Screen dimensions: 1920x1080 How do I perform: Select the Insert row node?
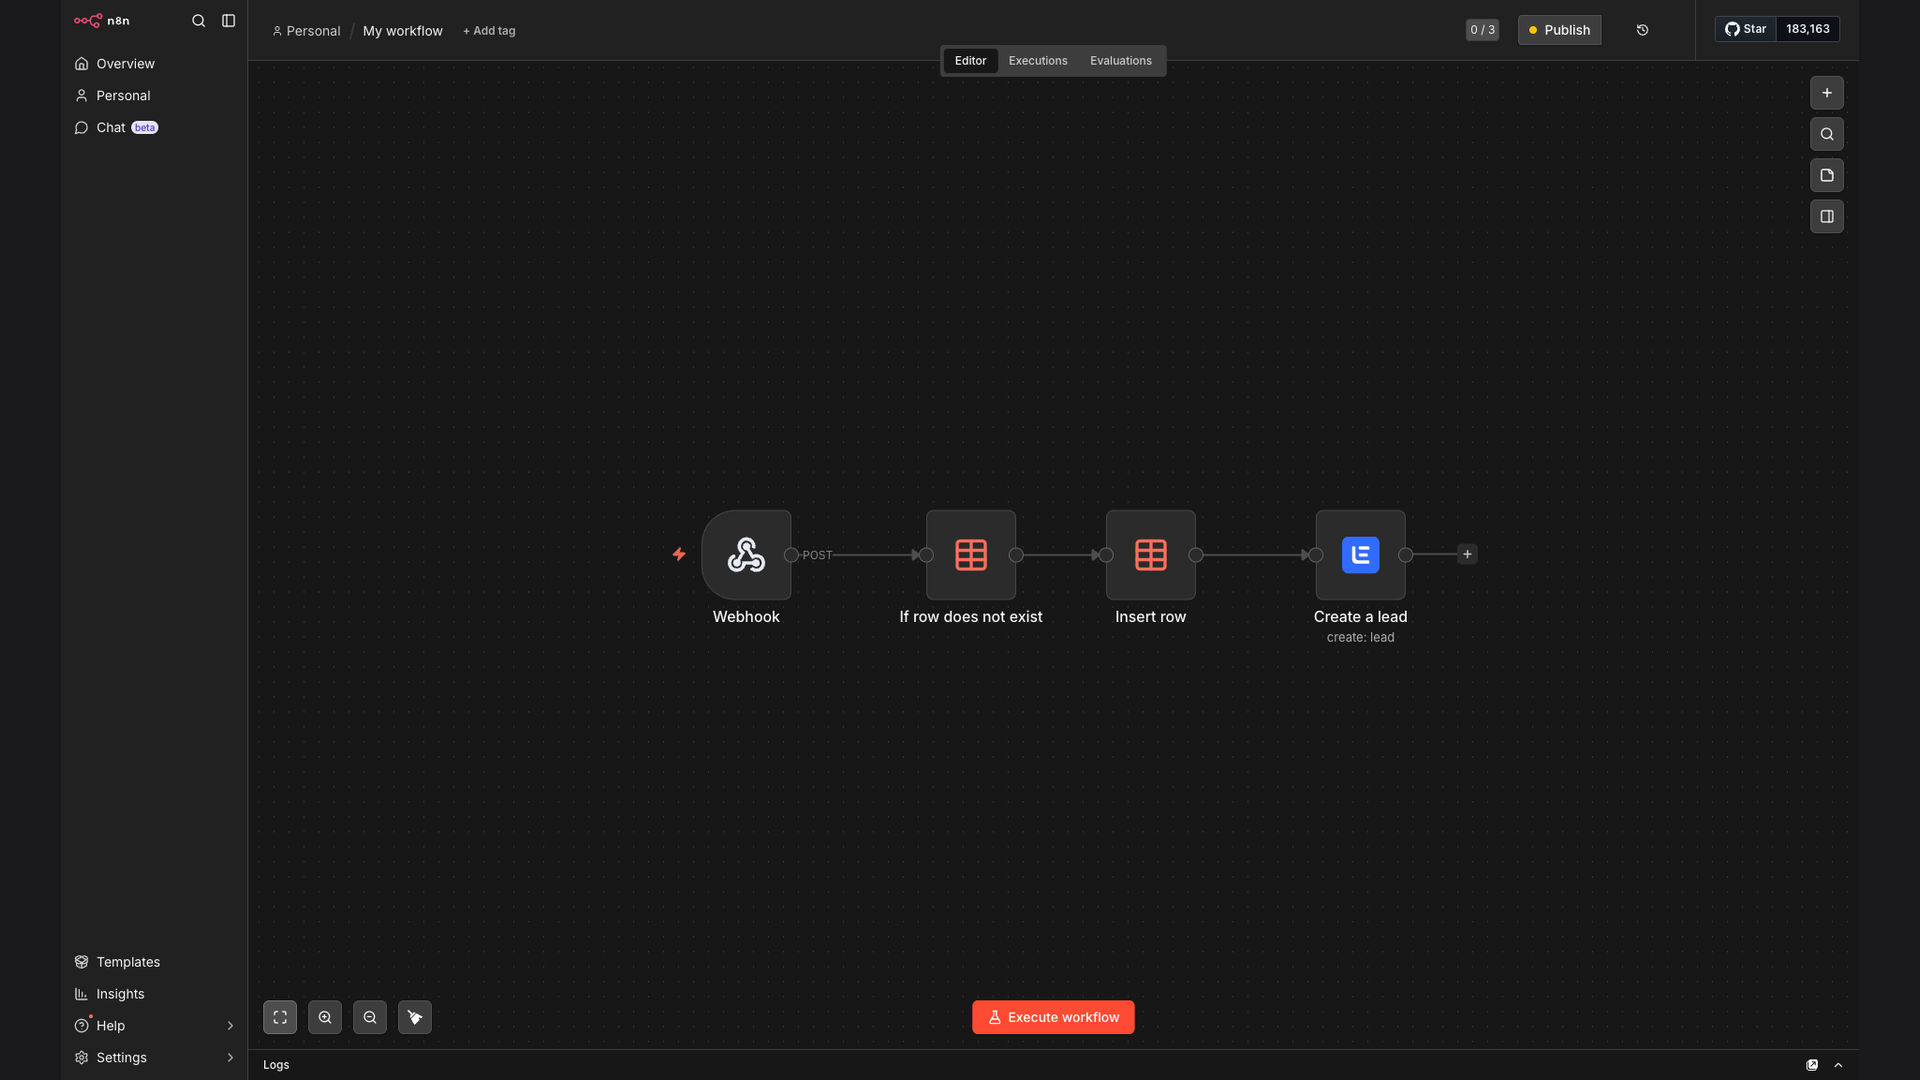point(1150,555)
